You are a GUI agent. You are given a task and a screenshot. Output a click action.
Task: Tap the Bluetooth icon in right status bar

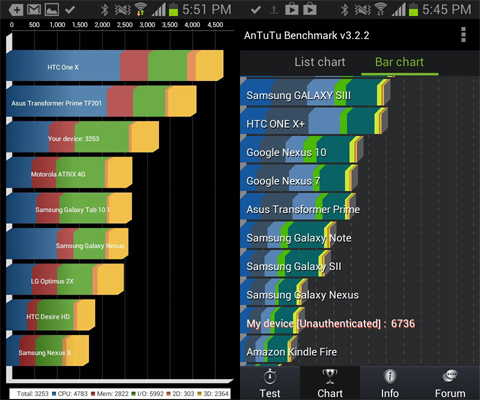(344, 10)
